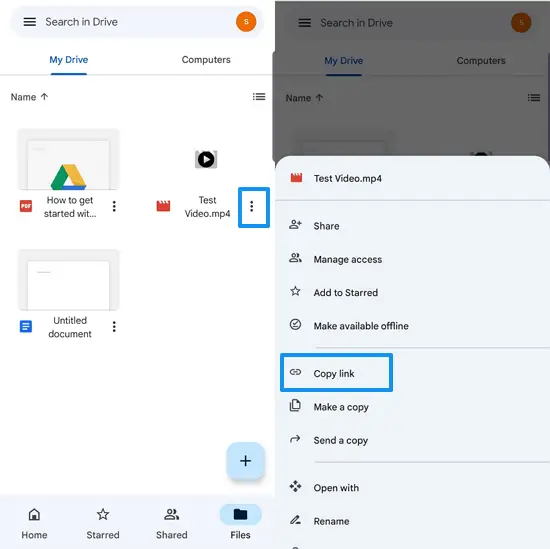Go to Home in bottom navigation
The image size is (550, 549).
tap(34, 524)
